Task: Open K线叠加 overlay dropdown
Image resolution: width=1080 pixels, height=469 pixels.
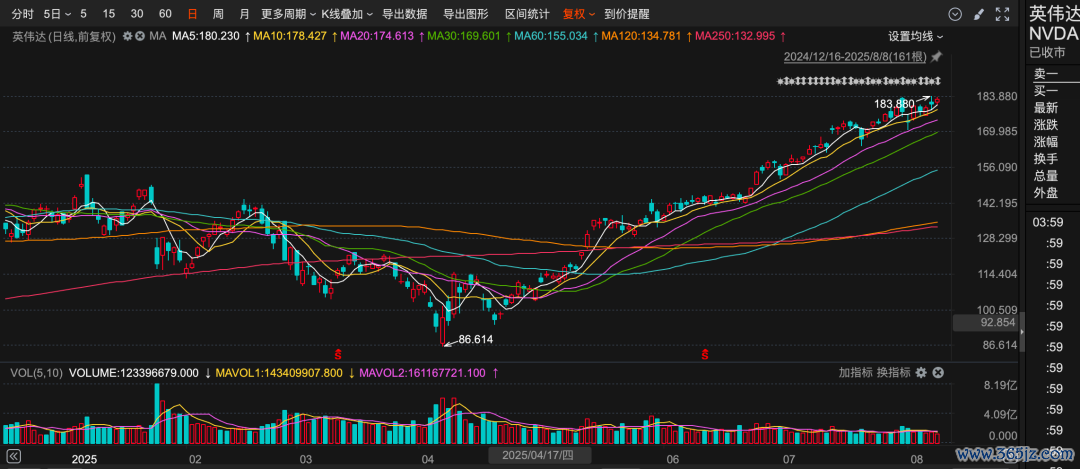Action: (347, 14)
